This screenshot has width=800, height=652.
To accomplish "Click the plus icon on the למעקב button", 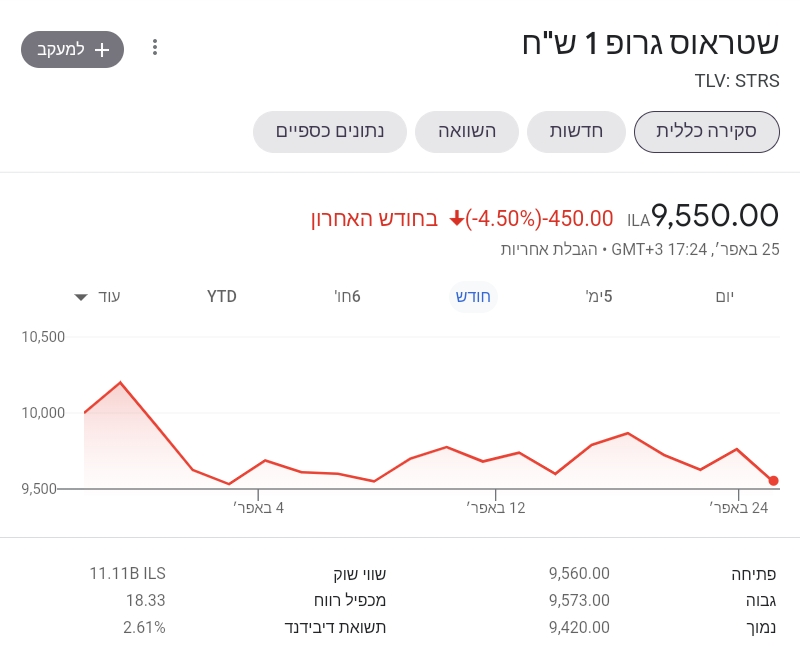I will (x=101, y=49).
